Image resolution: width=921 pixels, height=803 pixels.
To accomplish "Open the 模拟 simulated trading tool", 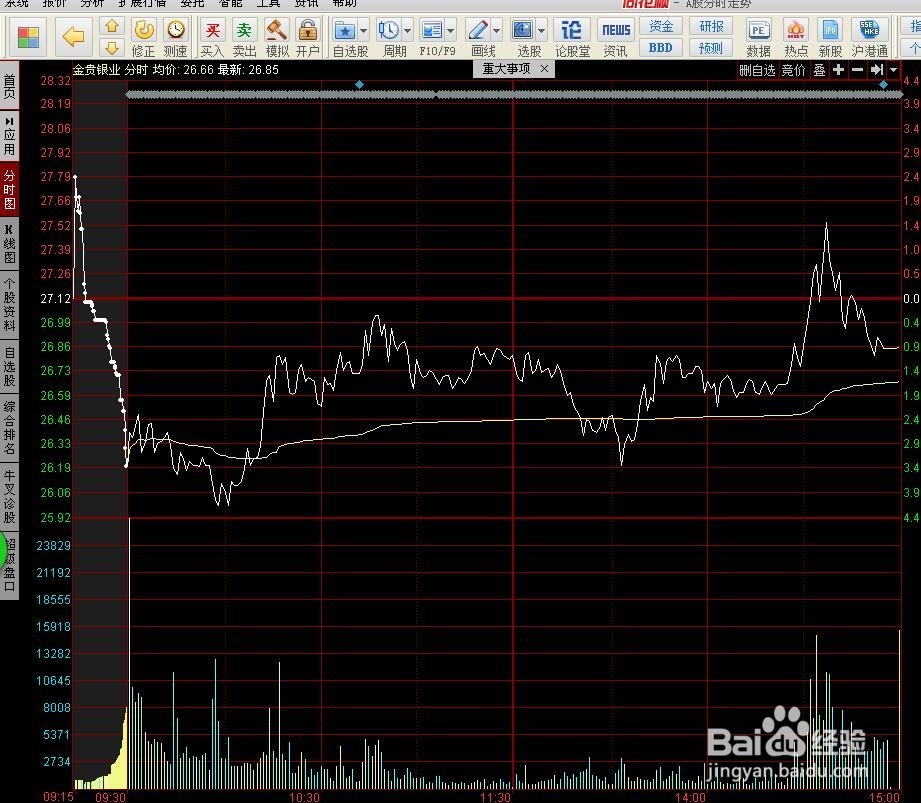I will [x=276, y=38].
